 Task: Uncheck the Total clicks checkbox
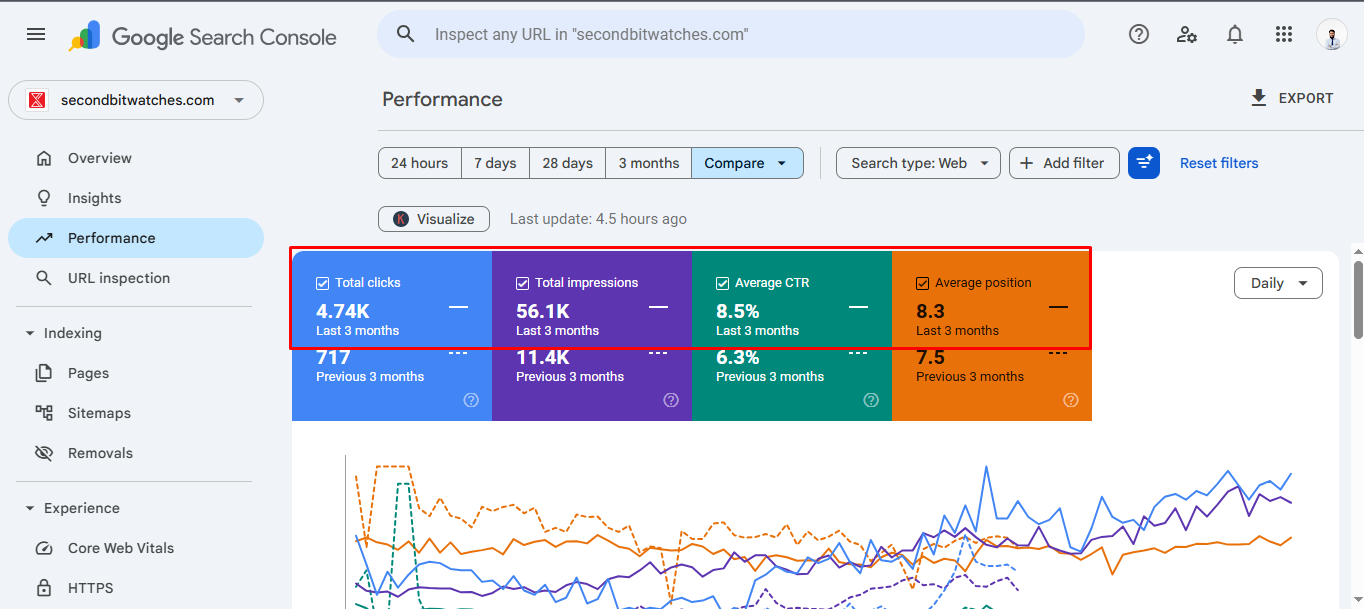[x=323, y=283]
